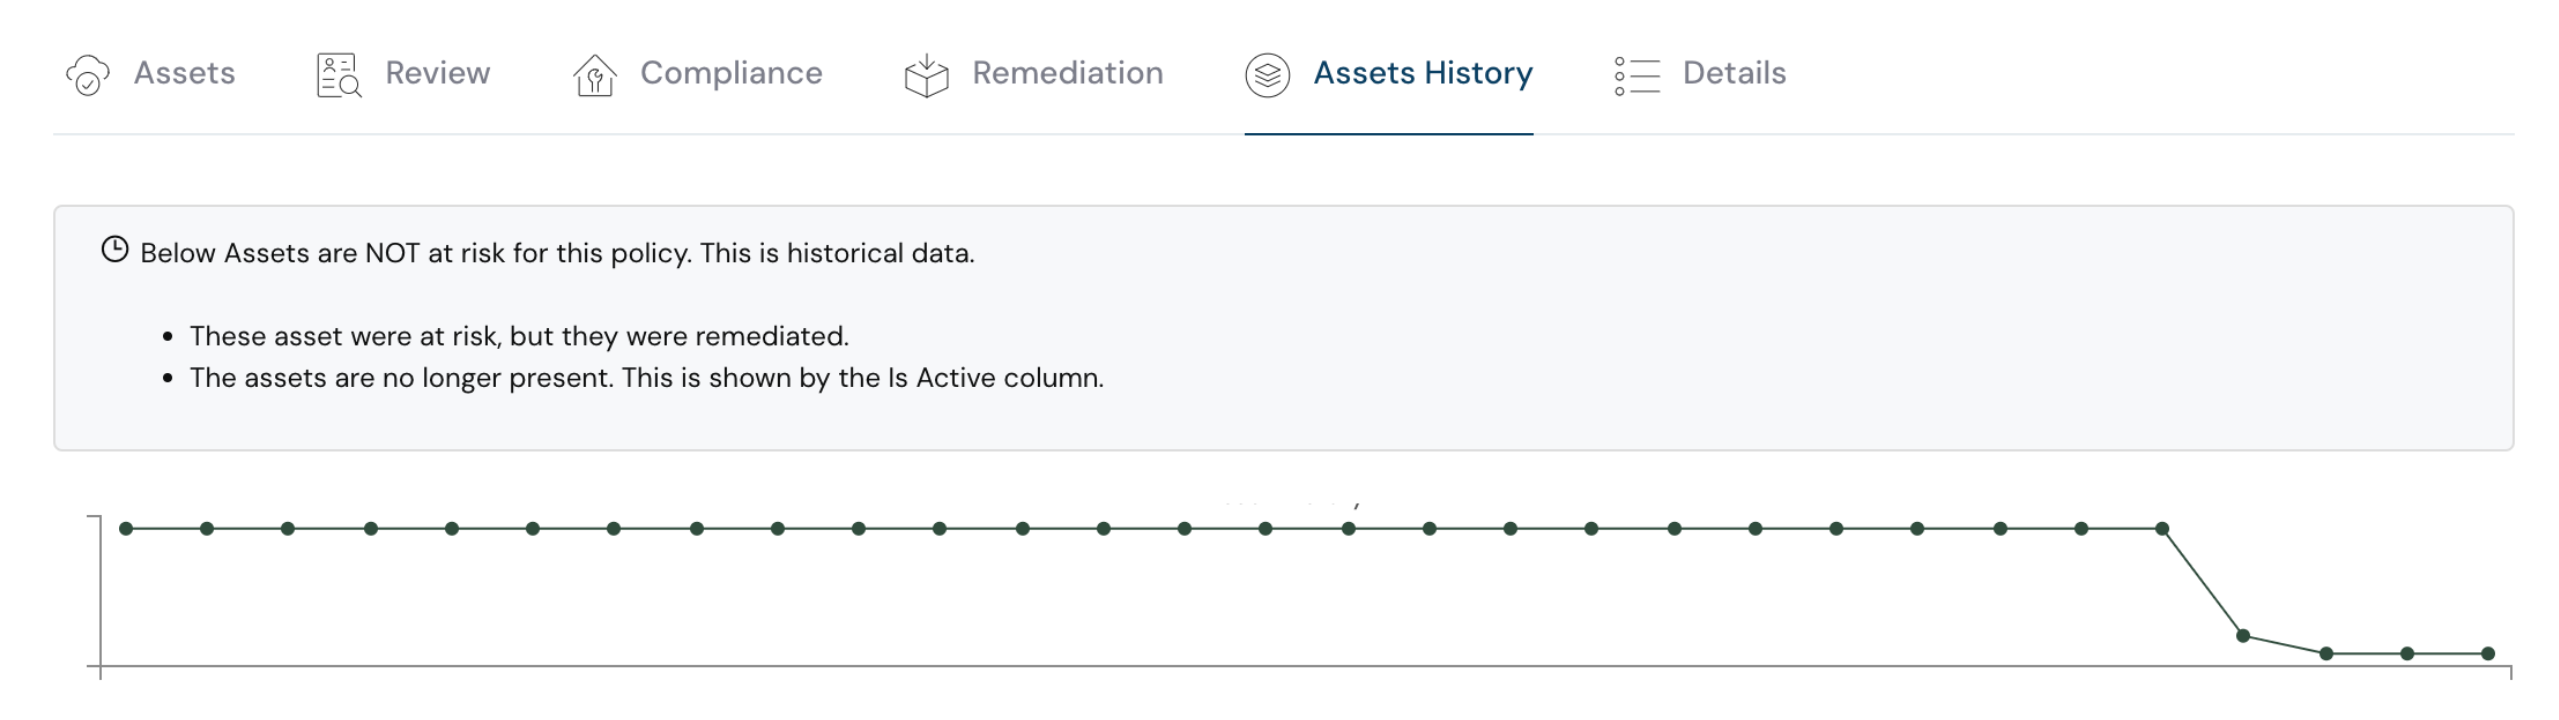
Task: Click the Review document search icon
Action: point(339,75)
